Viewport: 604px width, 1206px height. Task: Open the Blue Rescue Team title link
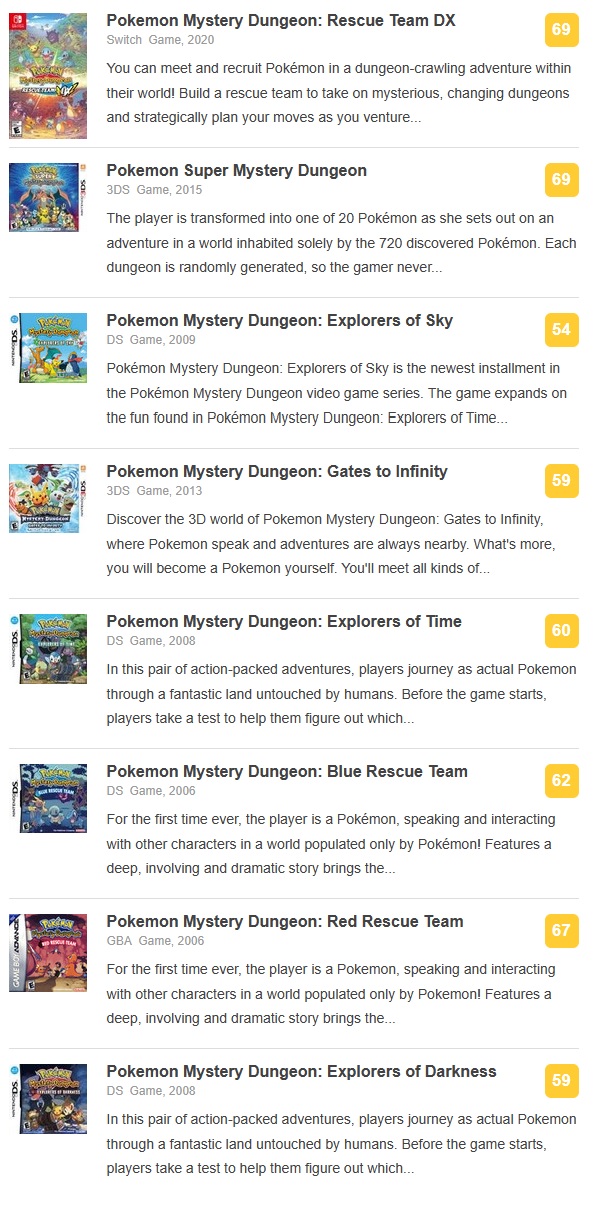coord(287,771)
